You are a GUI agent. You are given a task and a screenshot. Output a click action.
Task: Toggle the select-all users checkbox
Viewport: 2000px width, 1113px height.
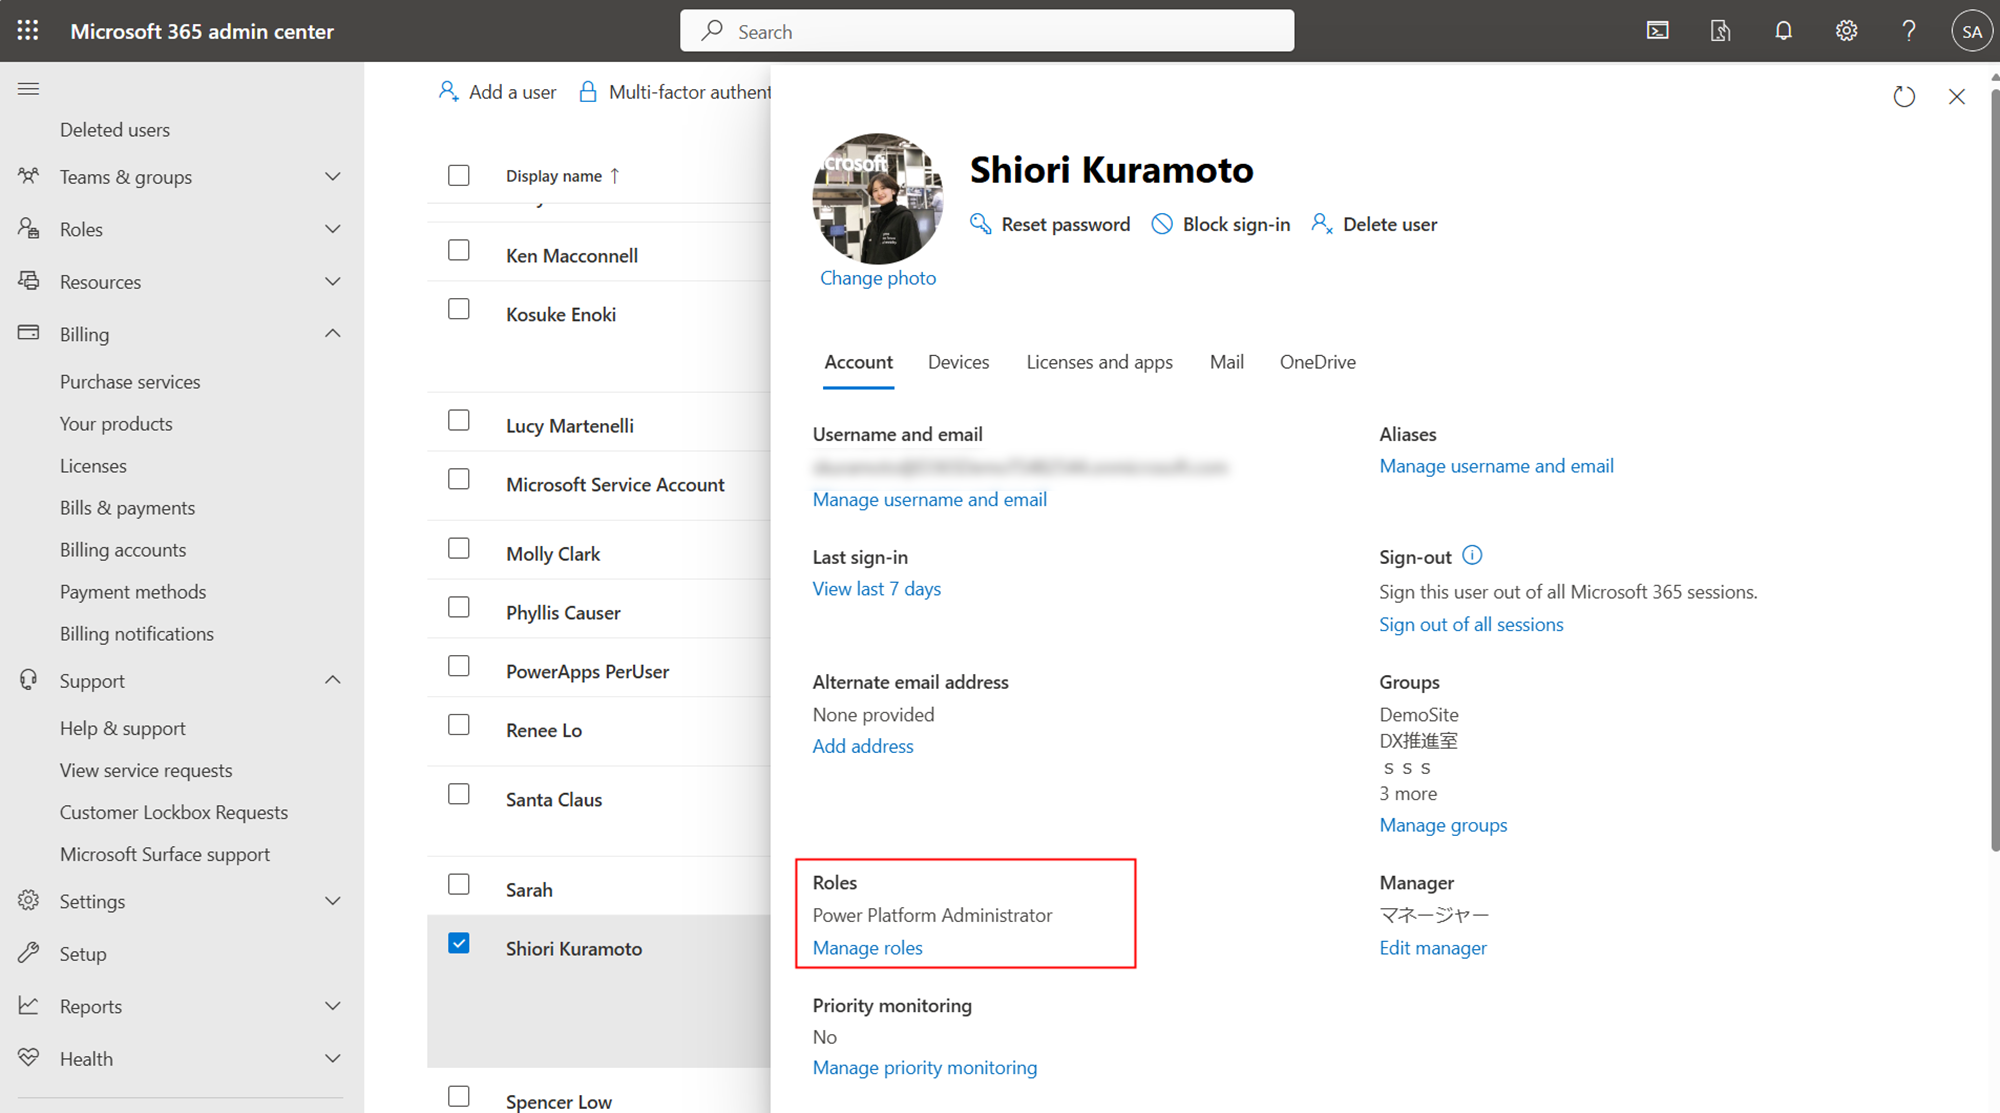[459, 175]
